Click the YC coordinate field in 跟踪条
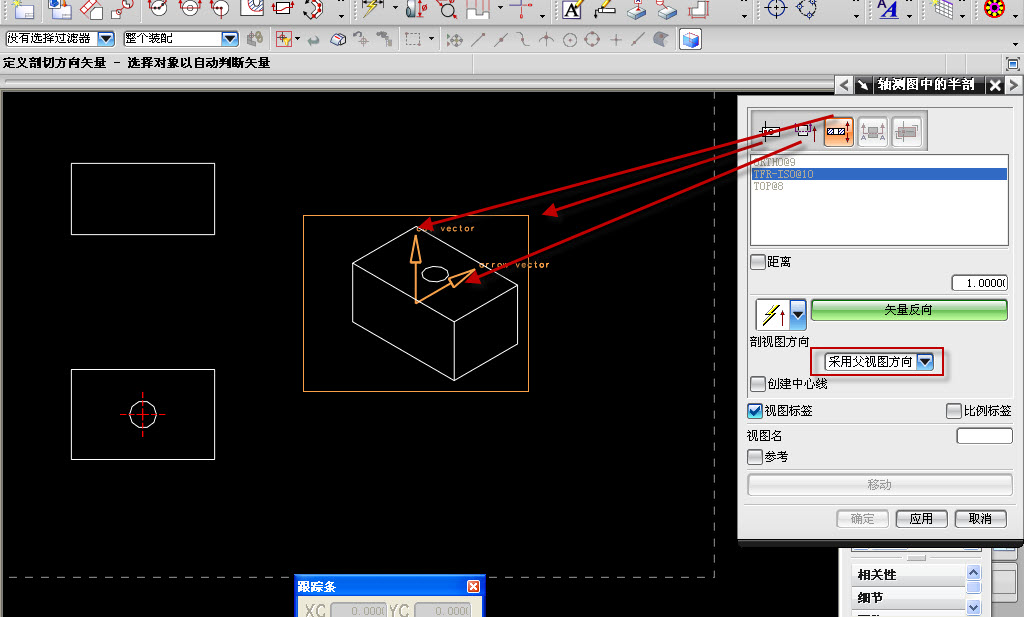The height and width of the screenshot is (617, 1024). pyautogui.click(x=442, y=610)
